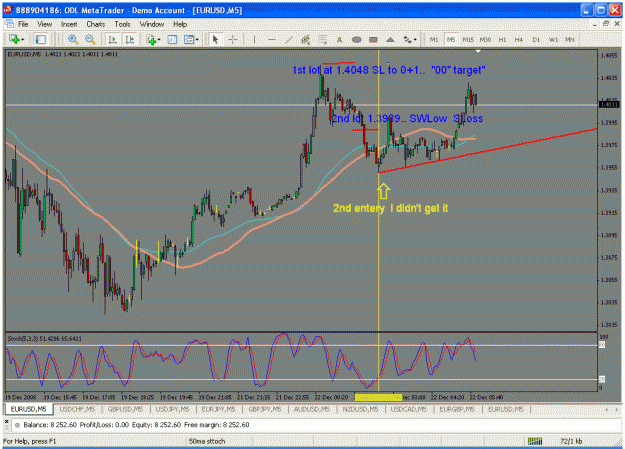The height and width of the screenshot is (449, 625).
Task: Open the Tools menu
Action: tap(122, 24)
